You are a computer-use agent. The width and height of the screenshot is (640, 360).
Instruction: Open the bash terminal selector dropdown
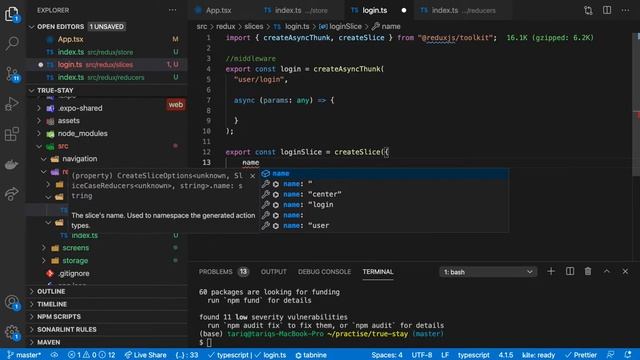(x=488, y=272)
